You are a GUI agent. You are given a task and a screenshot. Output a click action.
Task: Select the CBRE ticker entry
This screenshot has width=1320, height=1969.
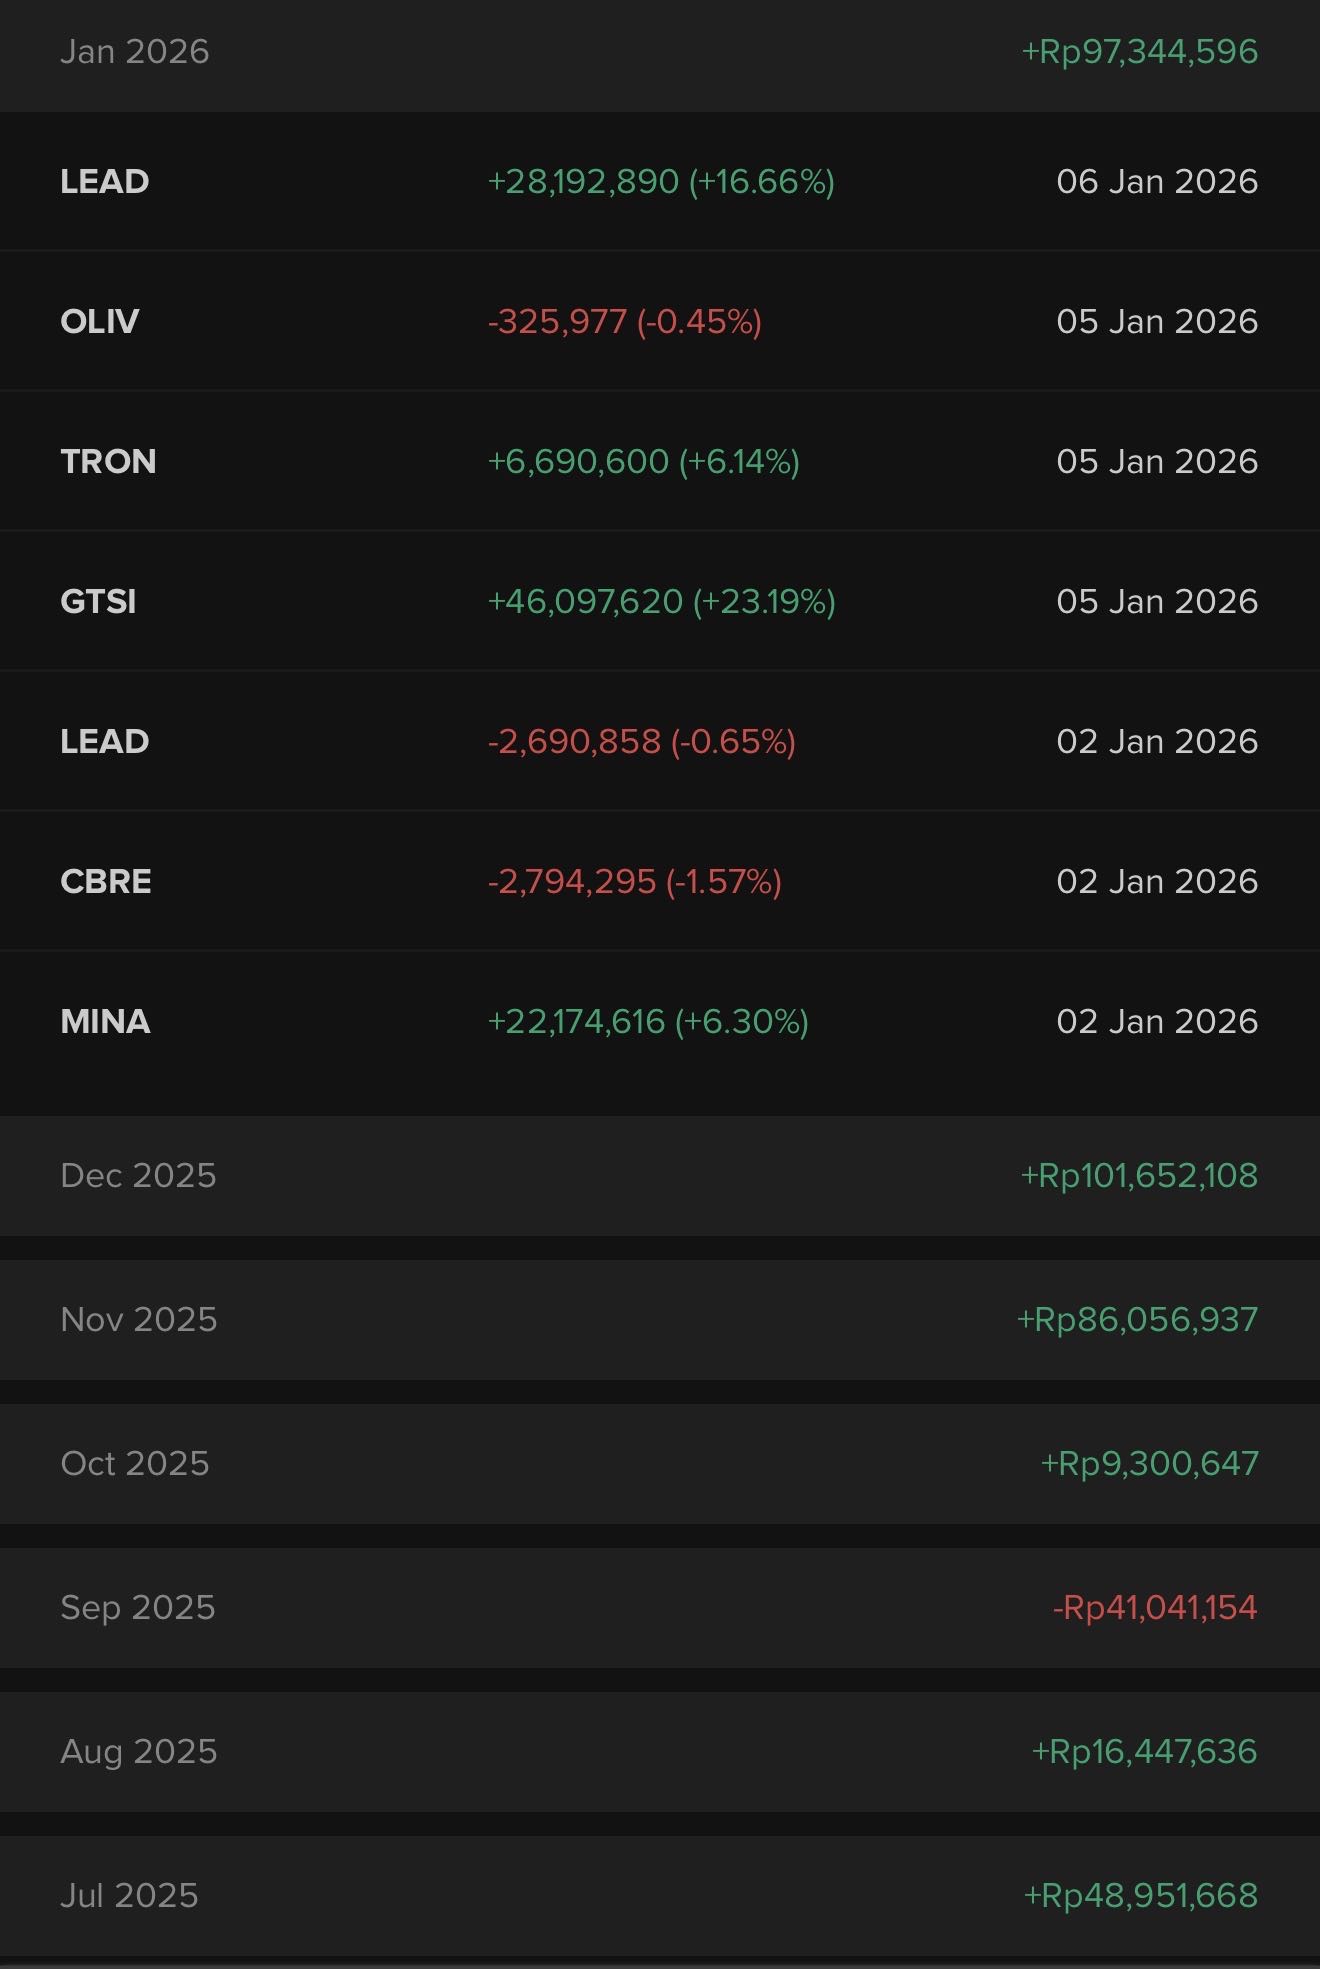pos(106,882)
